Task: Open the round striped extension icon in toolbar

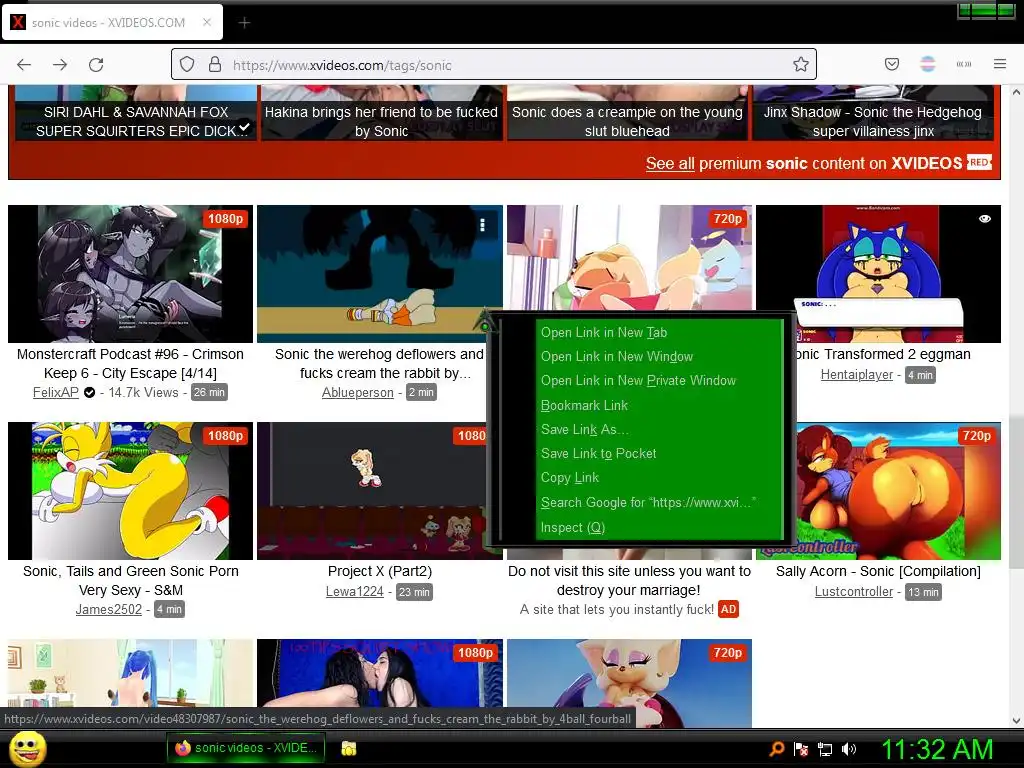Action: pos(927,64)
